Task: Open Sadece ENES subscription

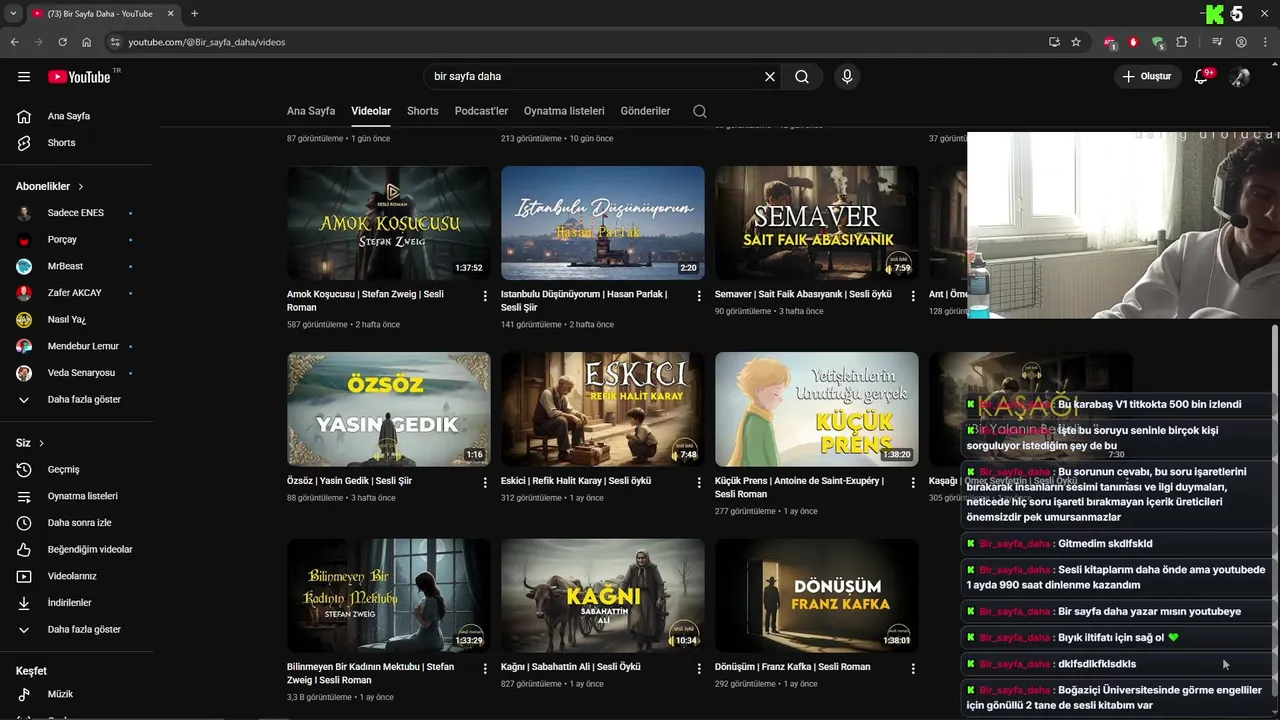Action: click(76, 213)
